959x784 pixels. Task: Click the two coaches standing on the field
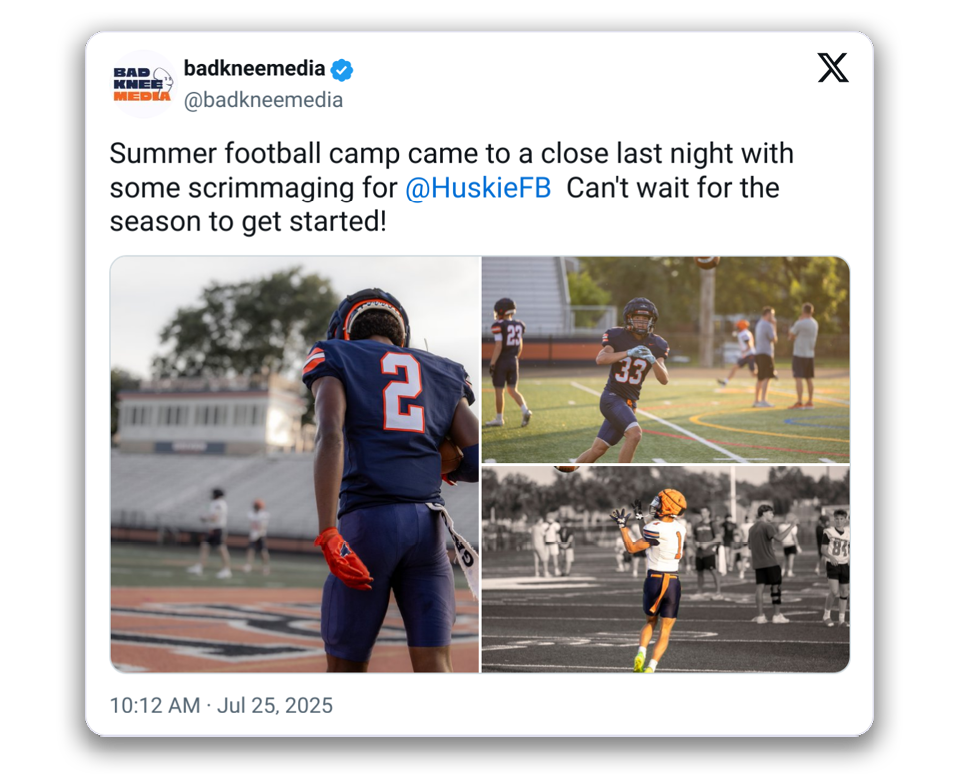point(785,355)
